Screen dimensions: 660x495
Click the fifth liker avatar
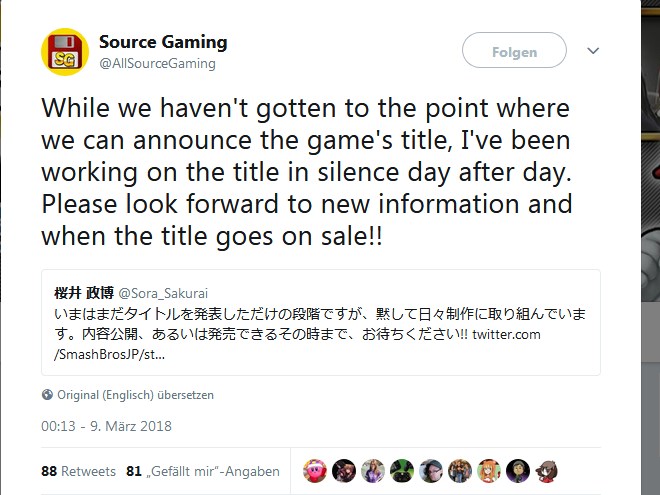tap(431, 471)
